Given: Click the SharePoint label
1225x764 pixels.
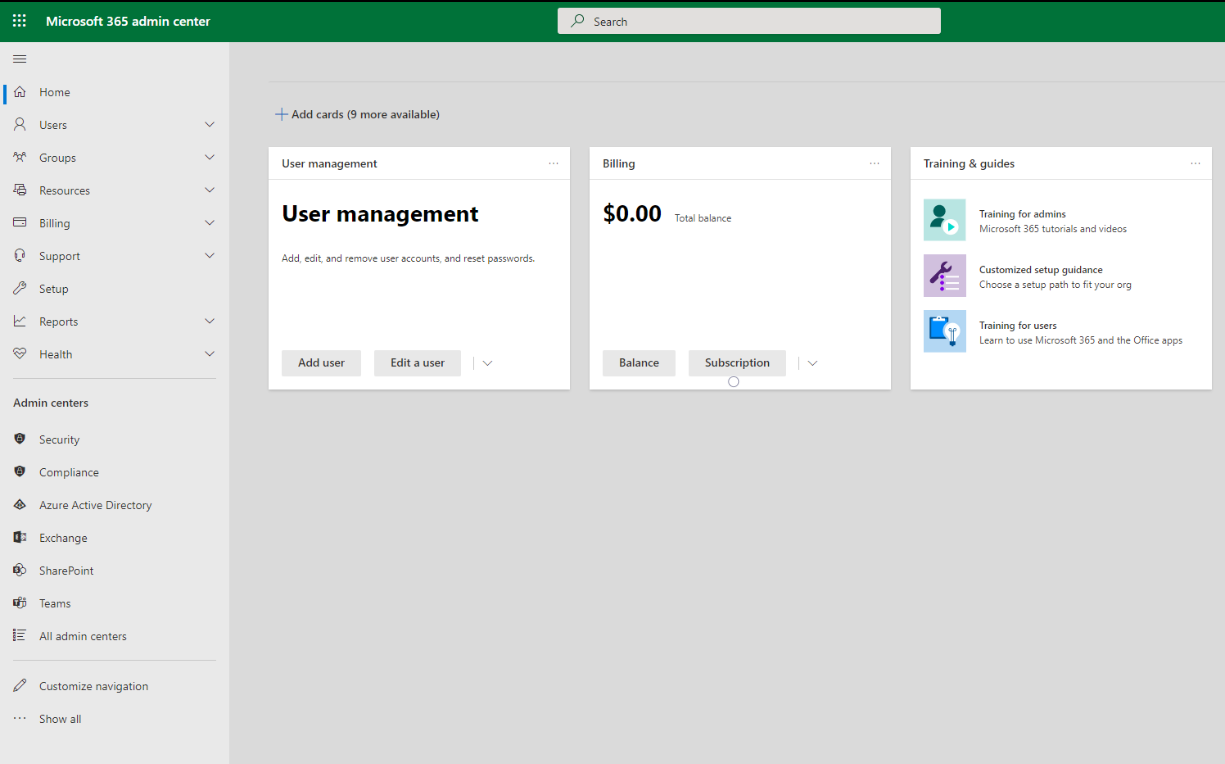Looking at the screenshot, I should [x=66, y=570].
